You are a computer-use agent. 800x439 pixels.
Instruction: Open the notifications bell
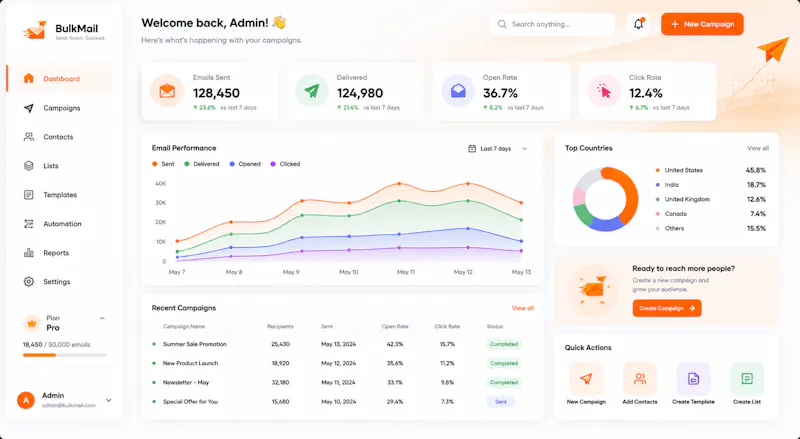[x=638, y=24]
